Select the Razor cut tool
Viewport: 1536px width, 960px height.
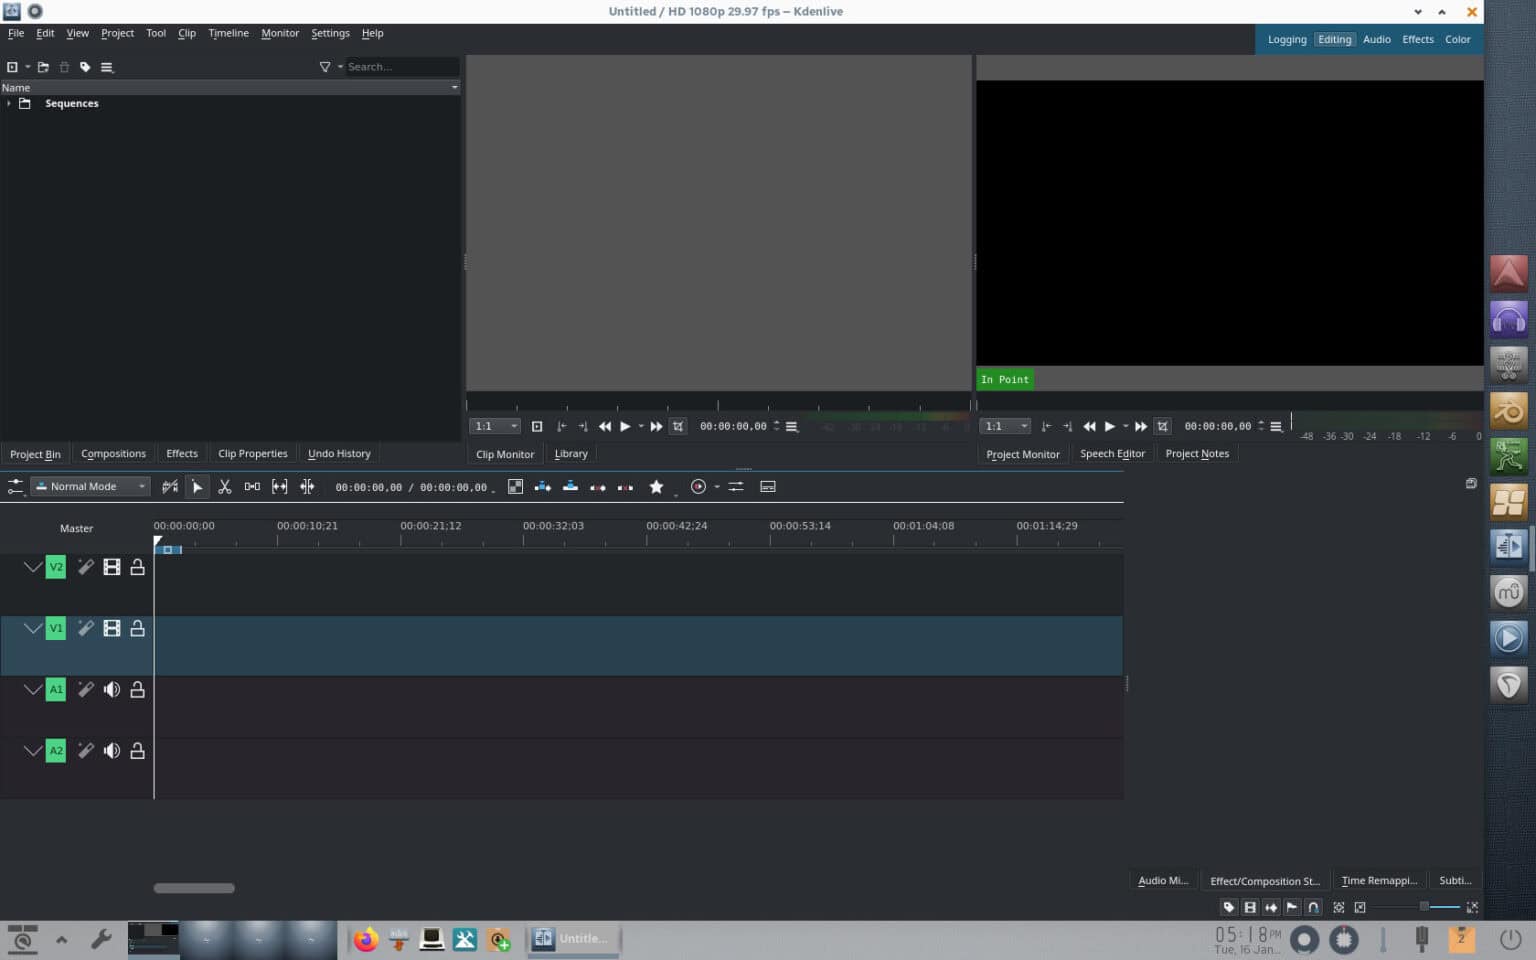pyautogui.click(x=225, y=487)
